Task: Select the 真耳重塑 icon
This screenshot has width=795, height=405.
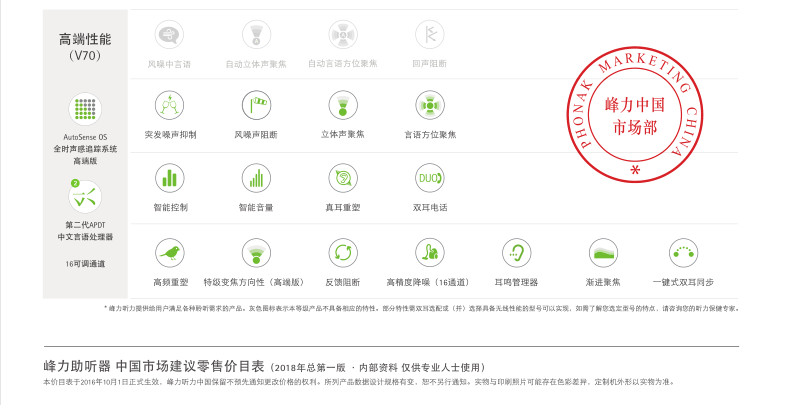Action: pyautogui.click(x=343, y=178)
